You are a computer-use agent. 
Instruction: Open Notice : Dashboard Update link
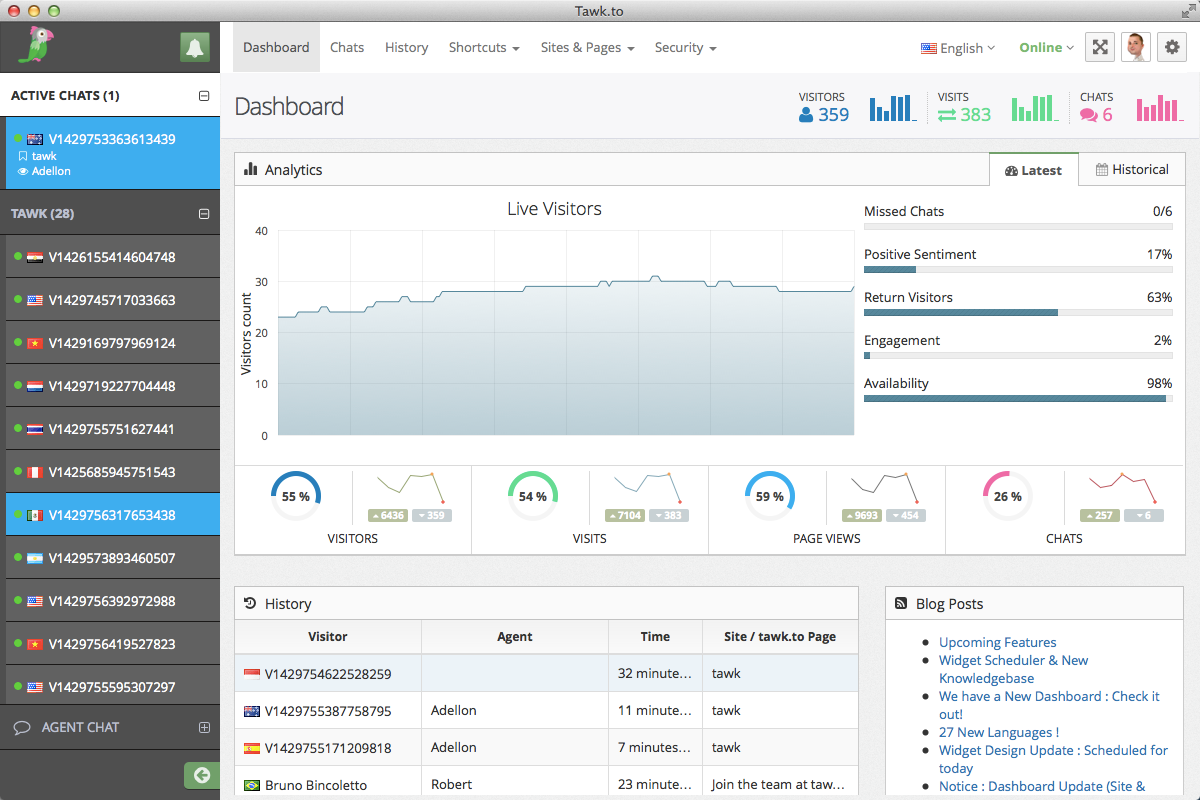(1042, 786)
